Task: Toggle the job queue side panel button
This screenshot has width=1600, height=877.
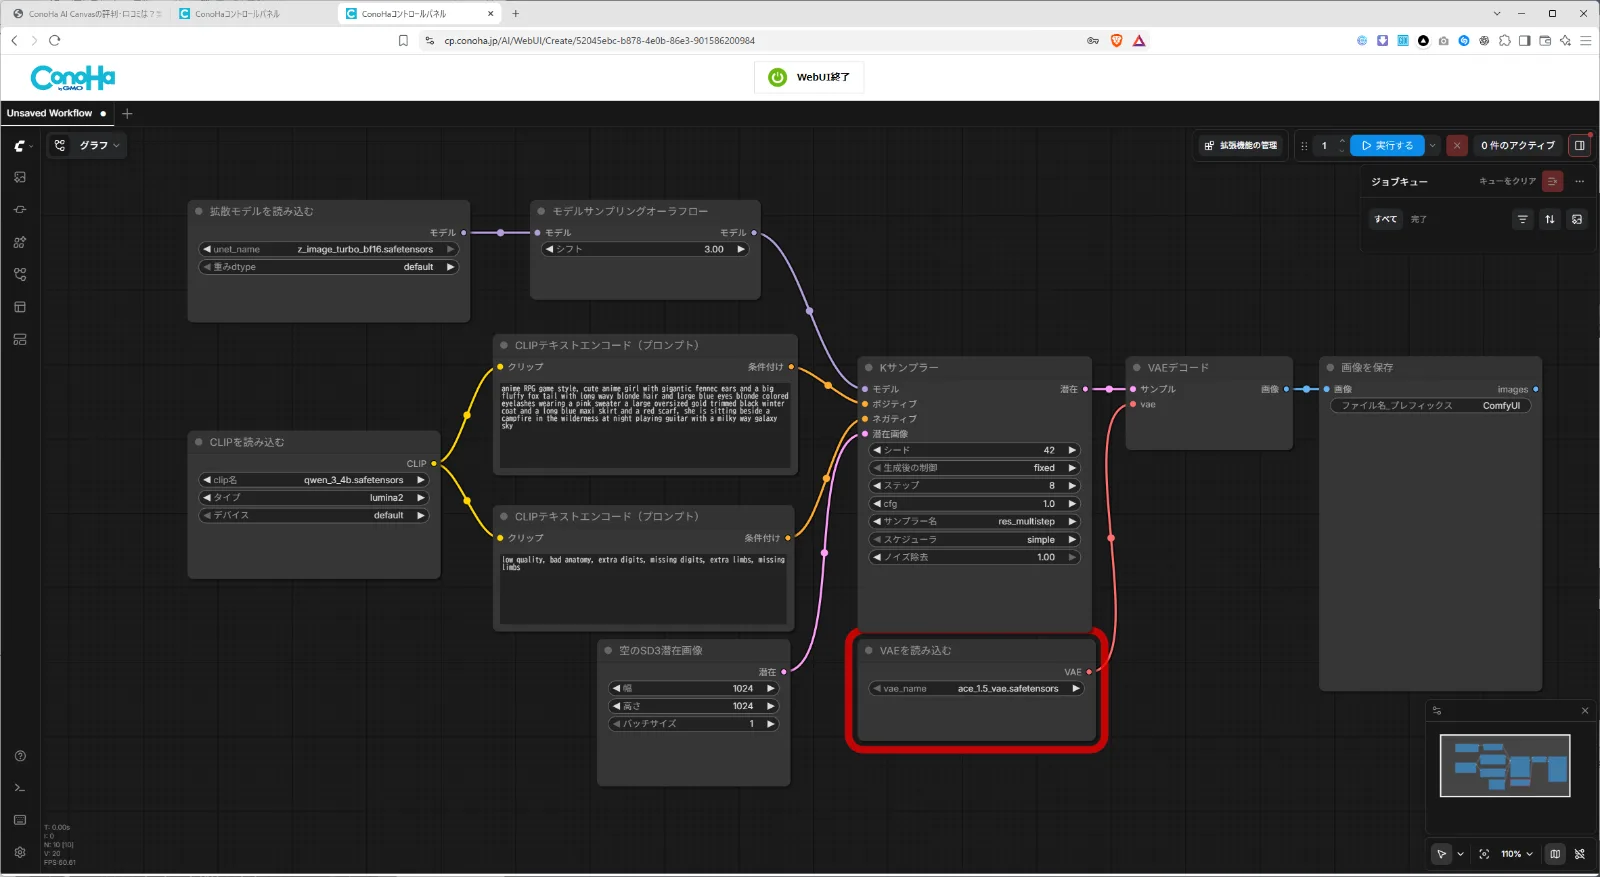Action: (x=1579, y=145)
